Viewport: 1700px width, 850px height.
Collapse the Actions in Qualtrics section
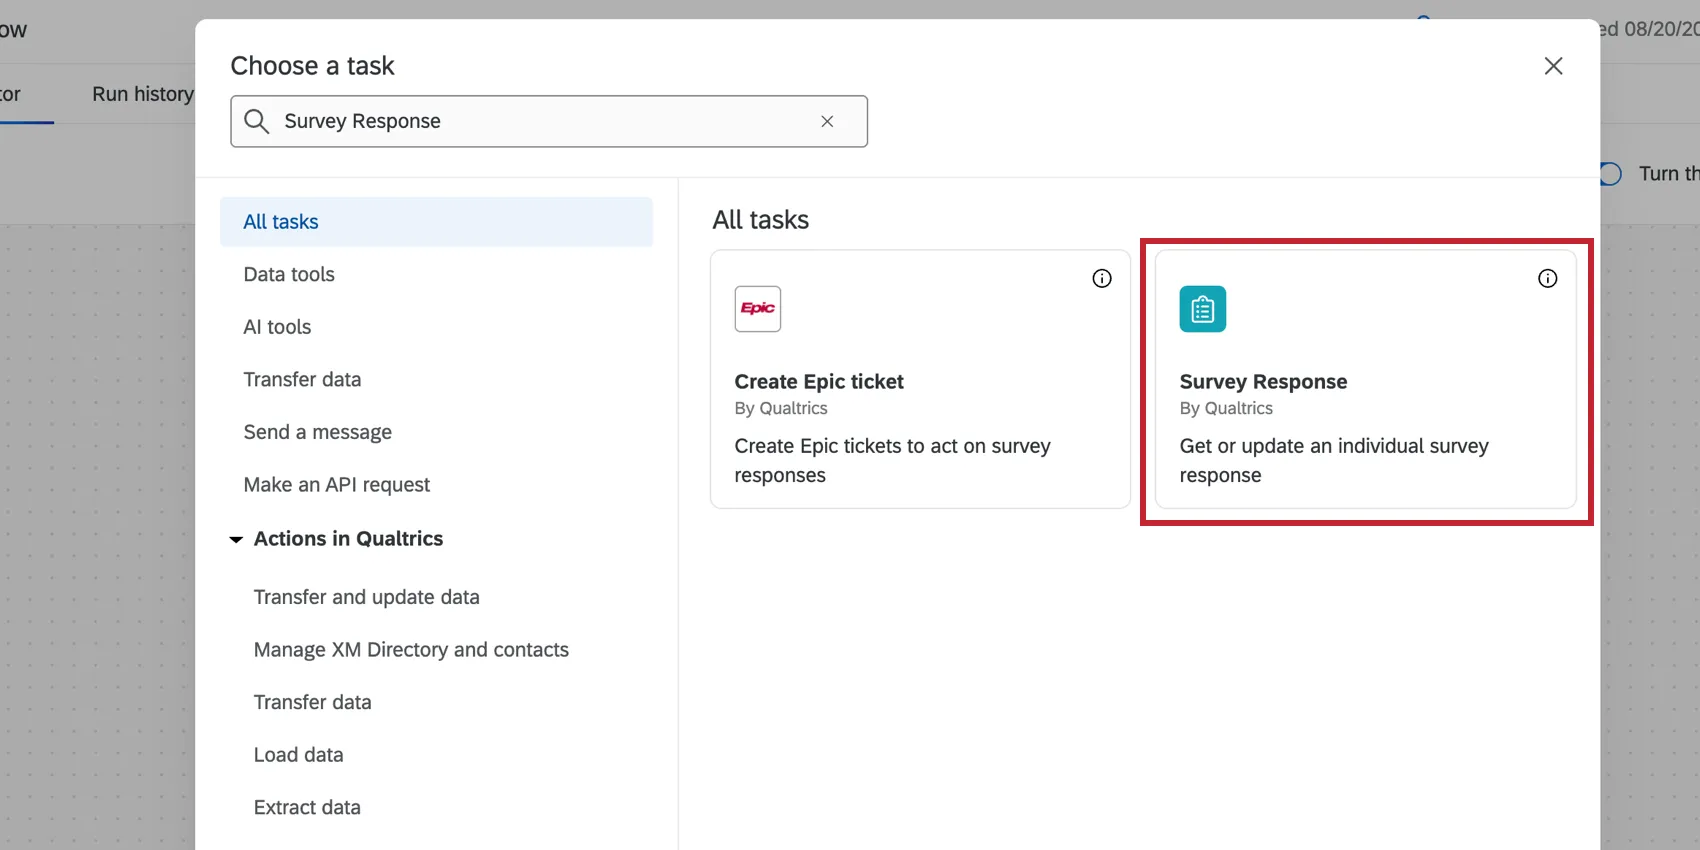coord(236,540)
